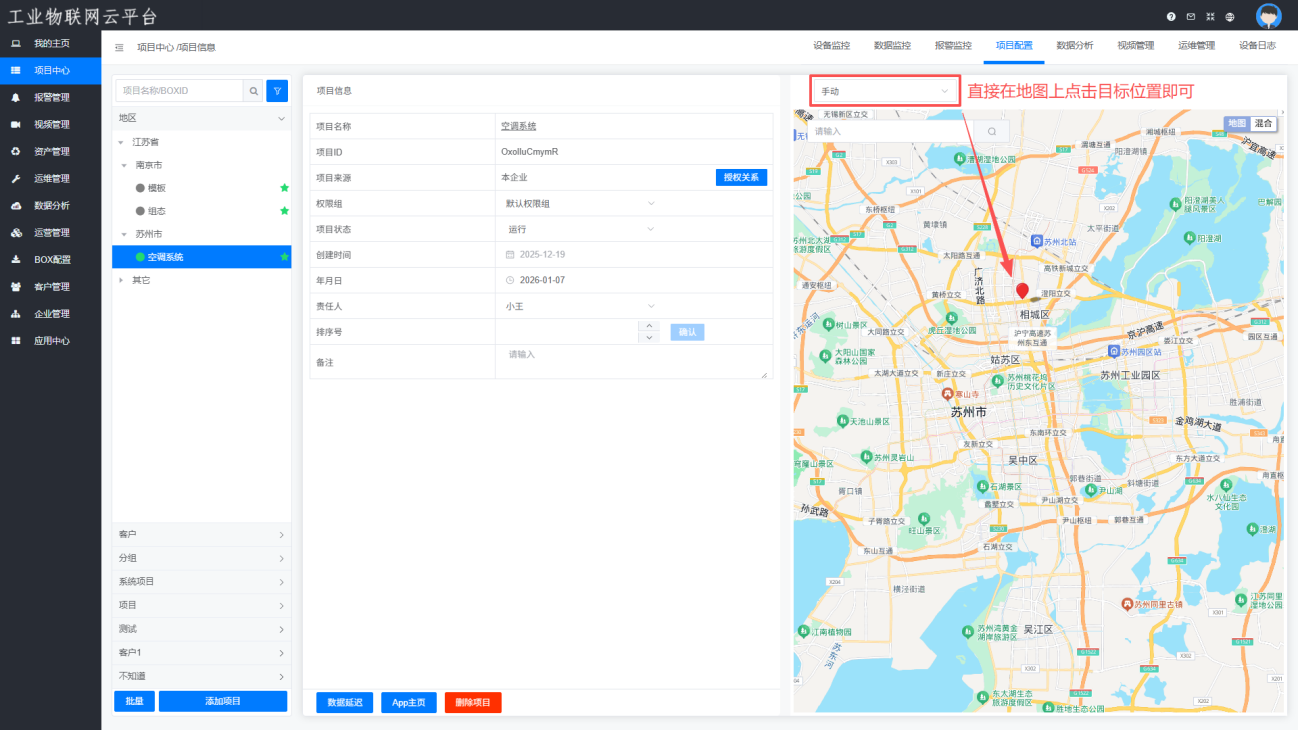The image size is (1298, 730).
Task: Click the fullscreen toggle icon in header
Action: coord(1210,17)
